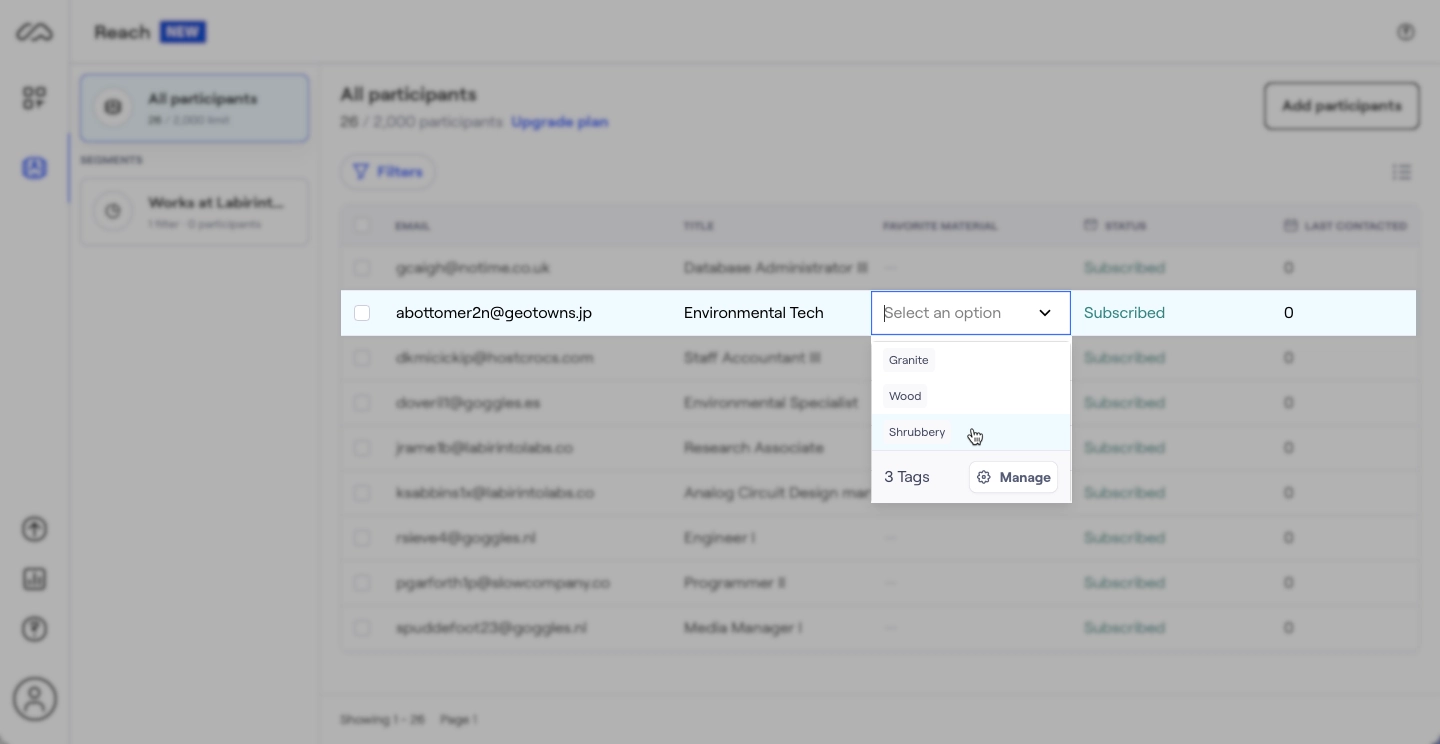The height and width of the screenshot is (744, 1440).
Task: Open the Reach logo home icon
Action: pos(34,31)
